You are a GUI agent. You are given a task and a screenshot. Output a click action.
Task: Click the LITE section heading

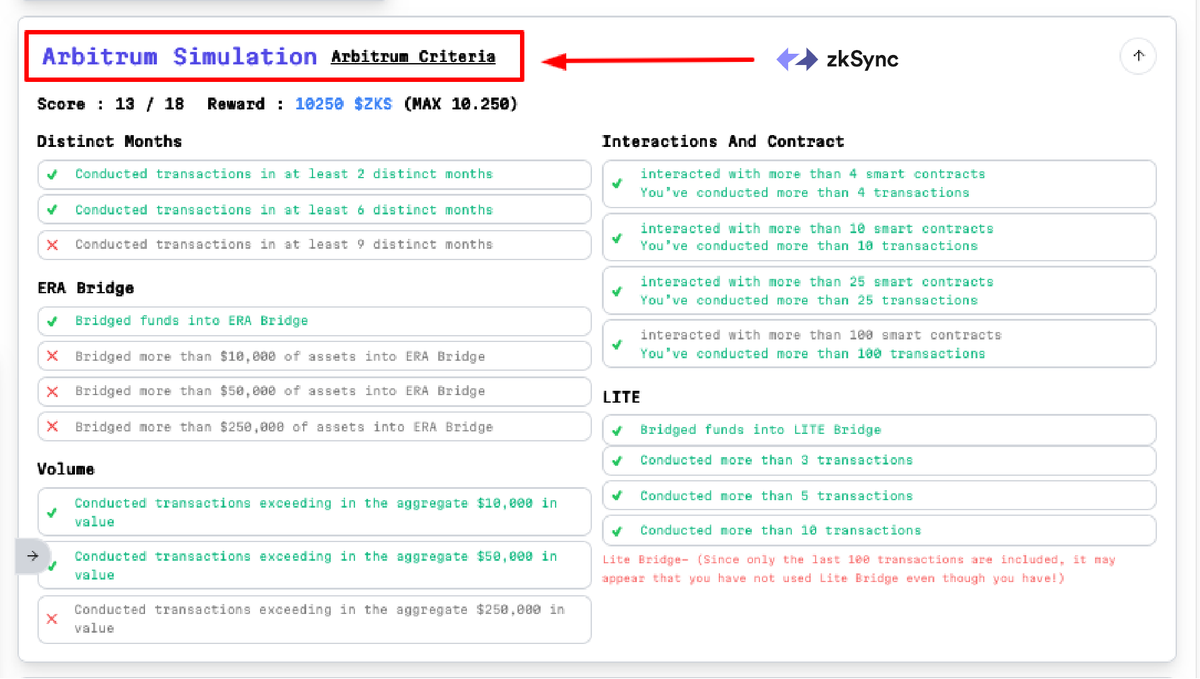click(x=621, y=397)
